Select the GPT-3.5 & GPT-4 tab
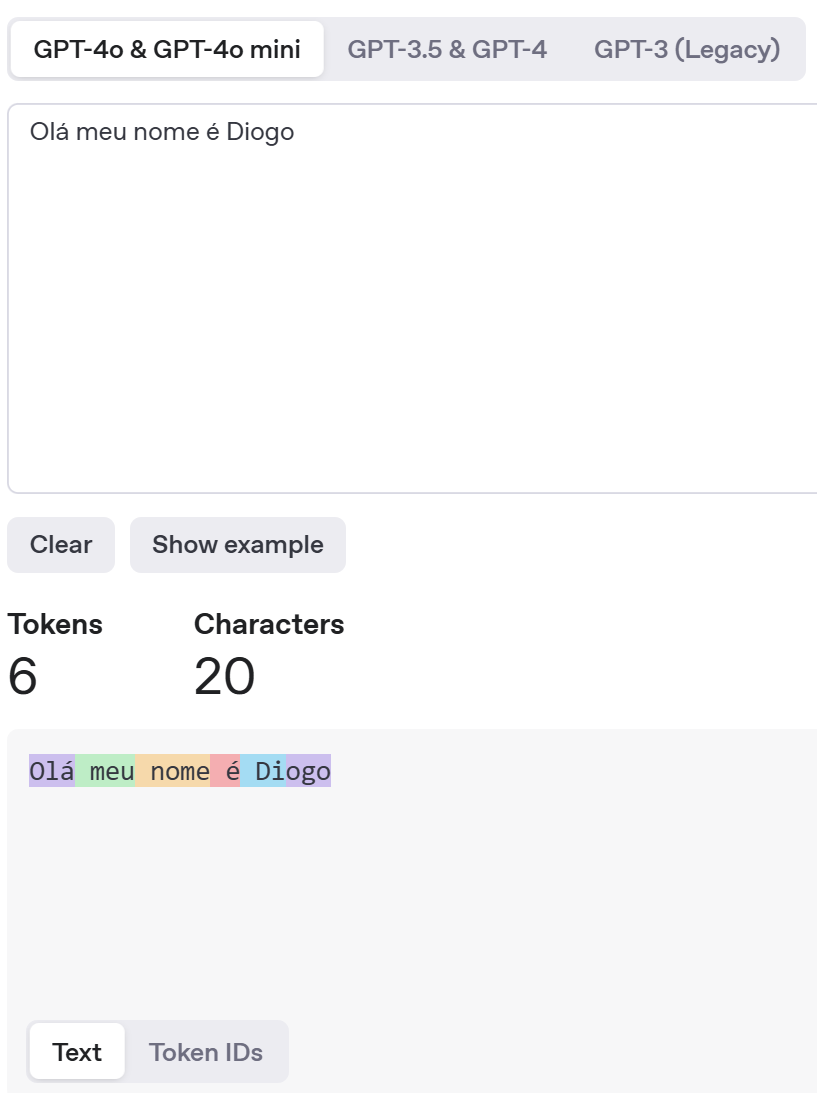 pyautogui.click(x=447, y=49)
